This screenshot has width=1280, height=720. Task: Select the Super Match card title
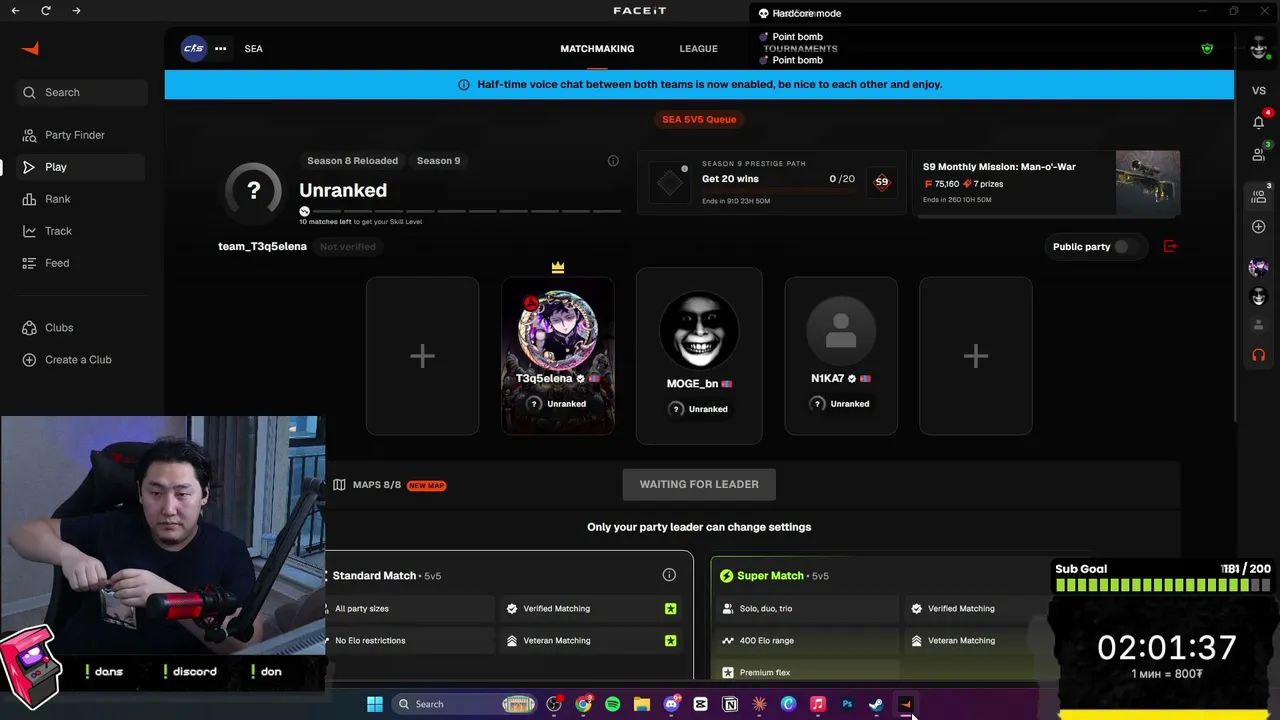[770, 576]
